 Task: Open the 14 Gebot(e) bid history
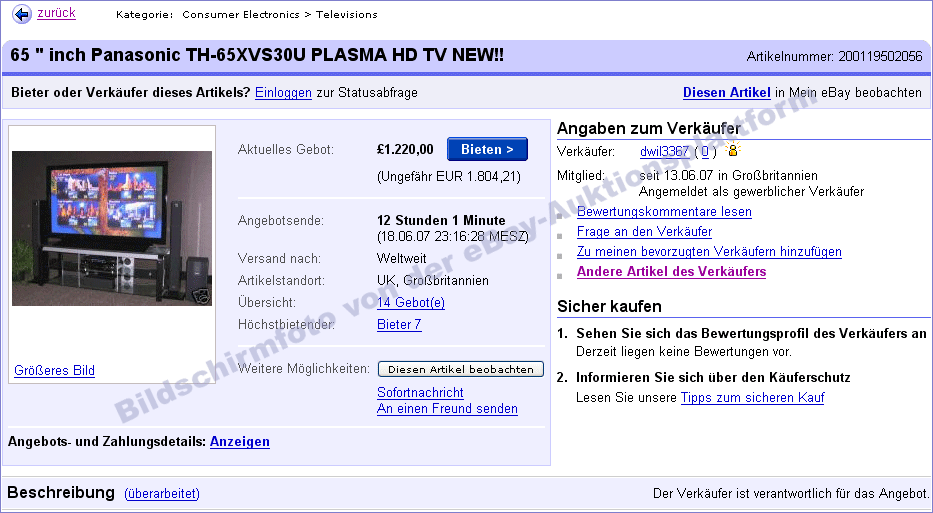(411, 303)
